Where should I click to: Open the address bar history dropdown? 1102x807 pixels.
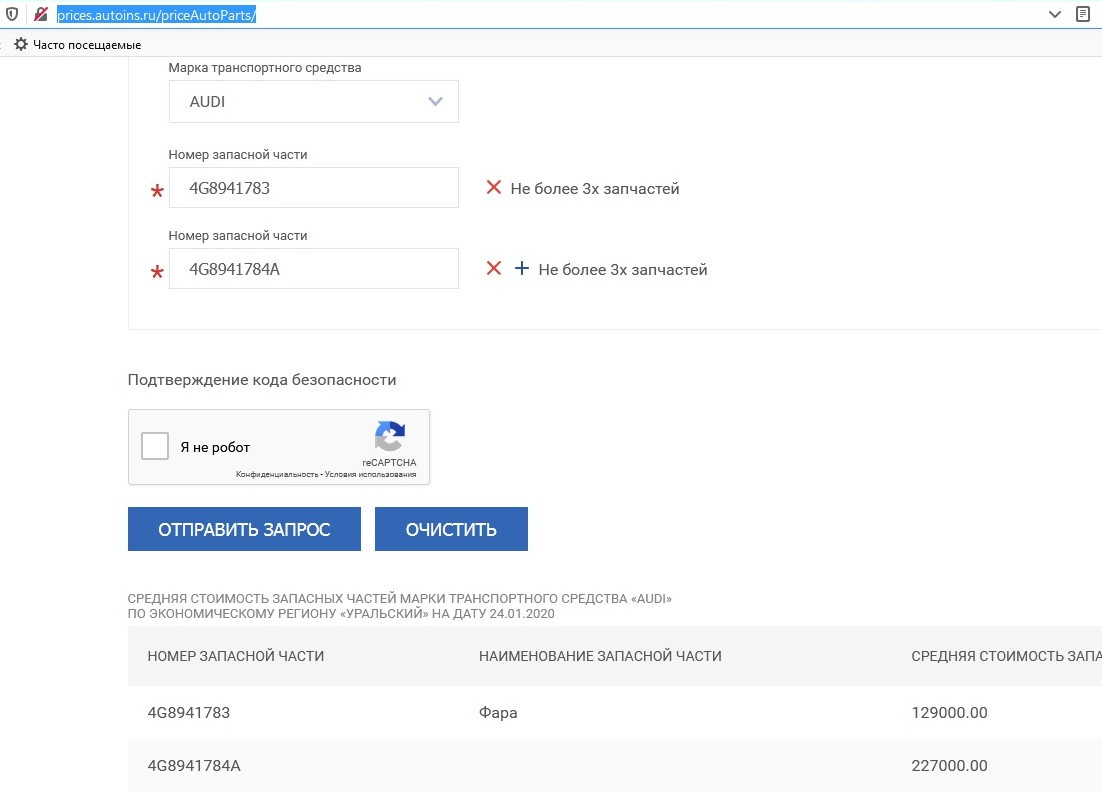pos(1054,15)
